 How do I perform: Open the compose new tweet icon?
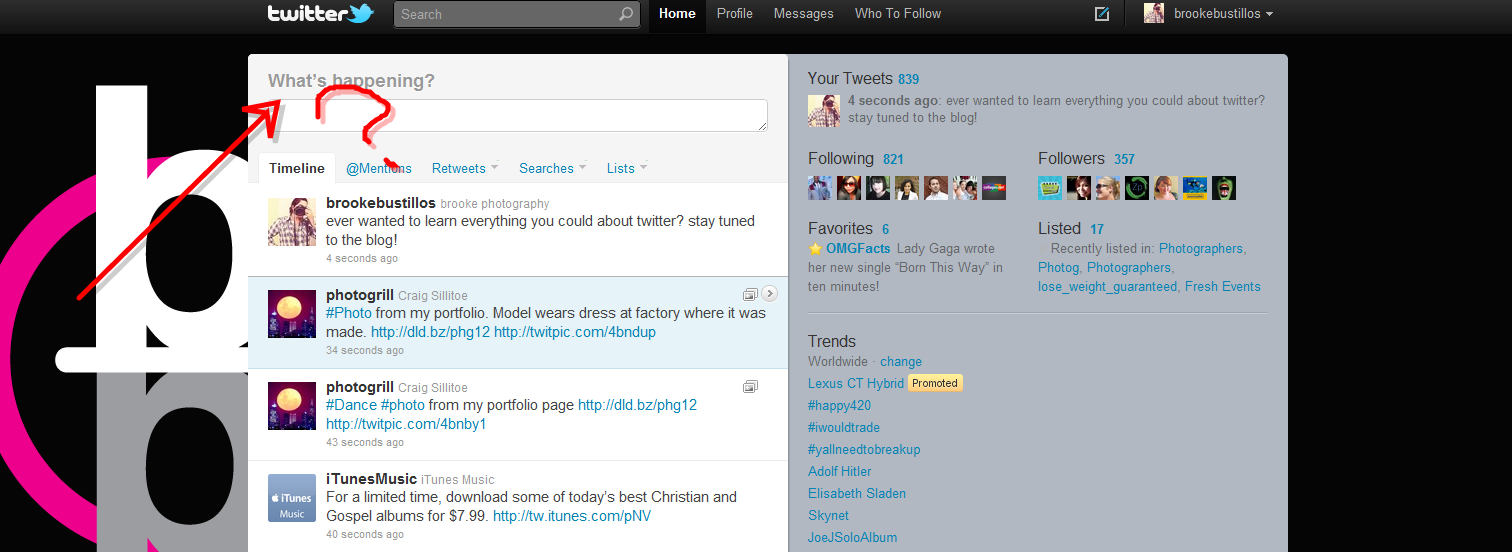point(1102,14)
